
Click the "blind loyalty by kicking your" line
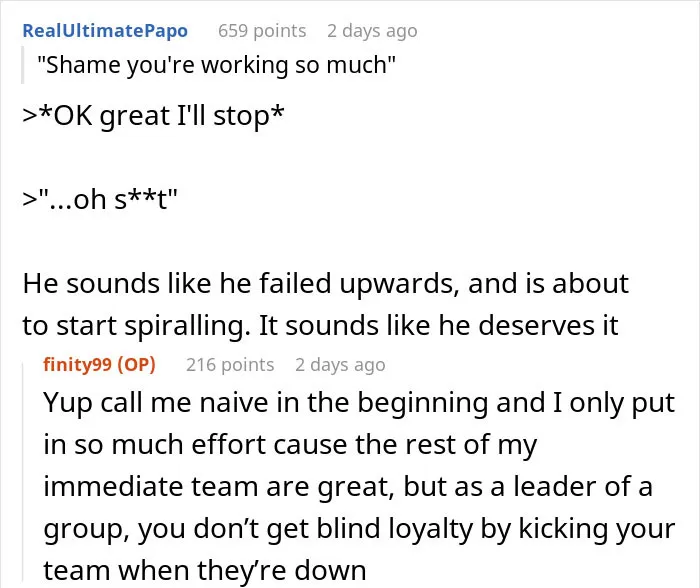pyautogui.click(x=359, y=529)
